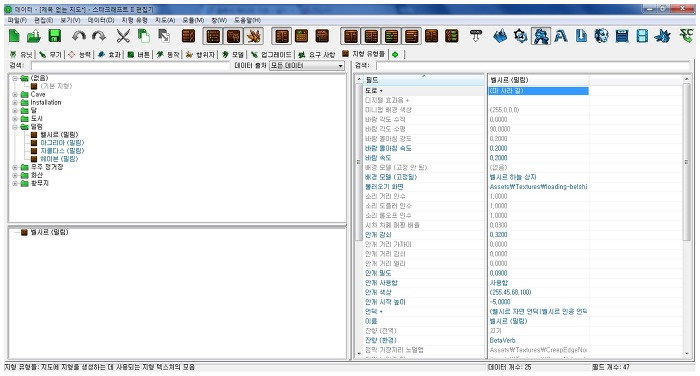This screenshot has height=376, width=700.
Task: Open the AI module face icon
Action: pos(601,36)
